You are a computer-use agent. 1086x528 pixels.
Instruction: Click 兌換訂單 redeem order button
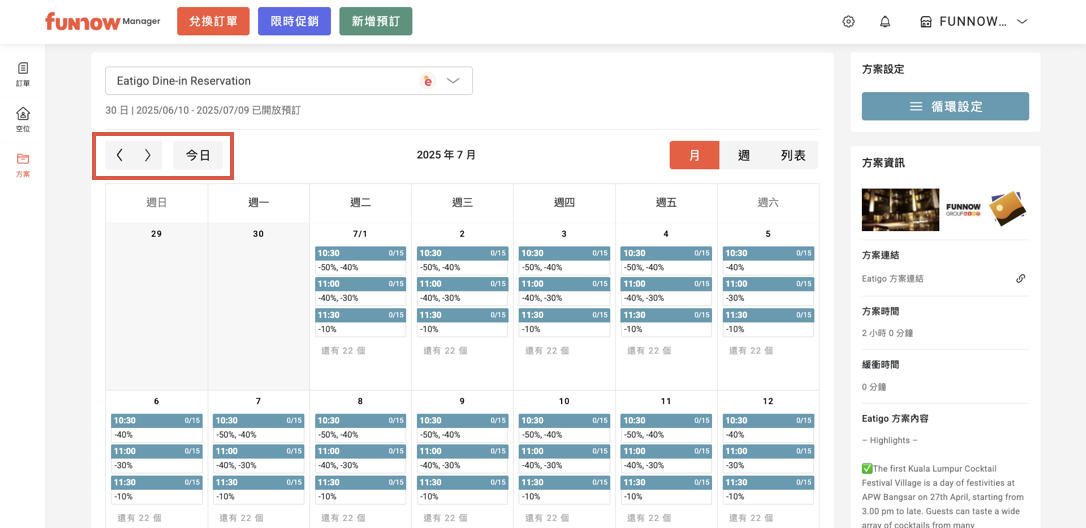click(213, 22)
